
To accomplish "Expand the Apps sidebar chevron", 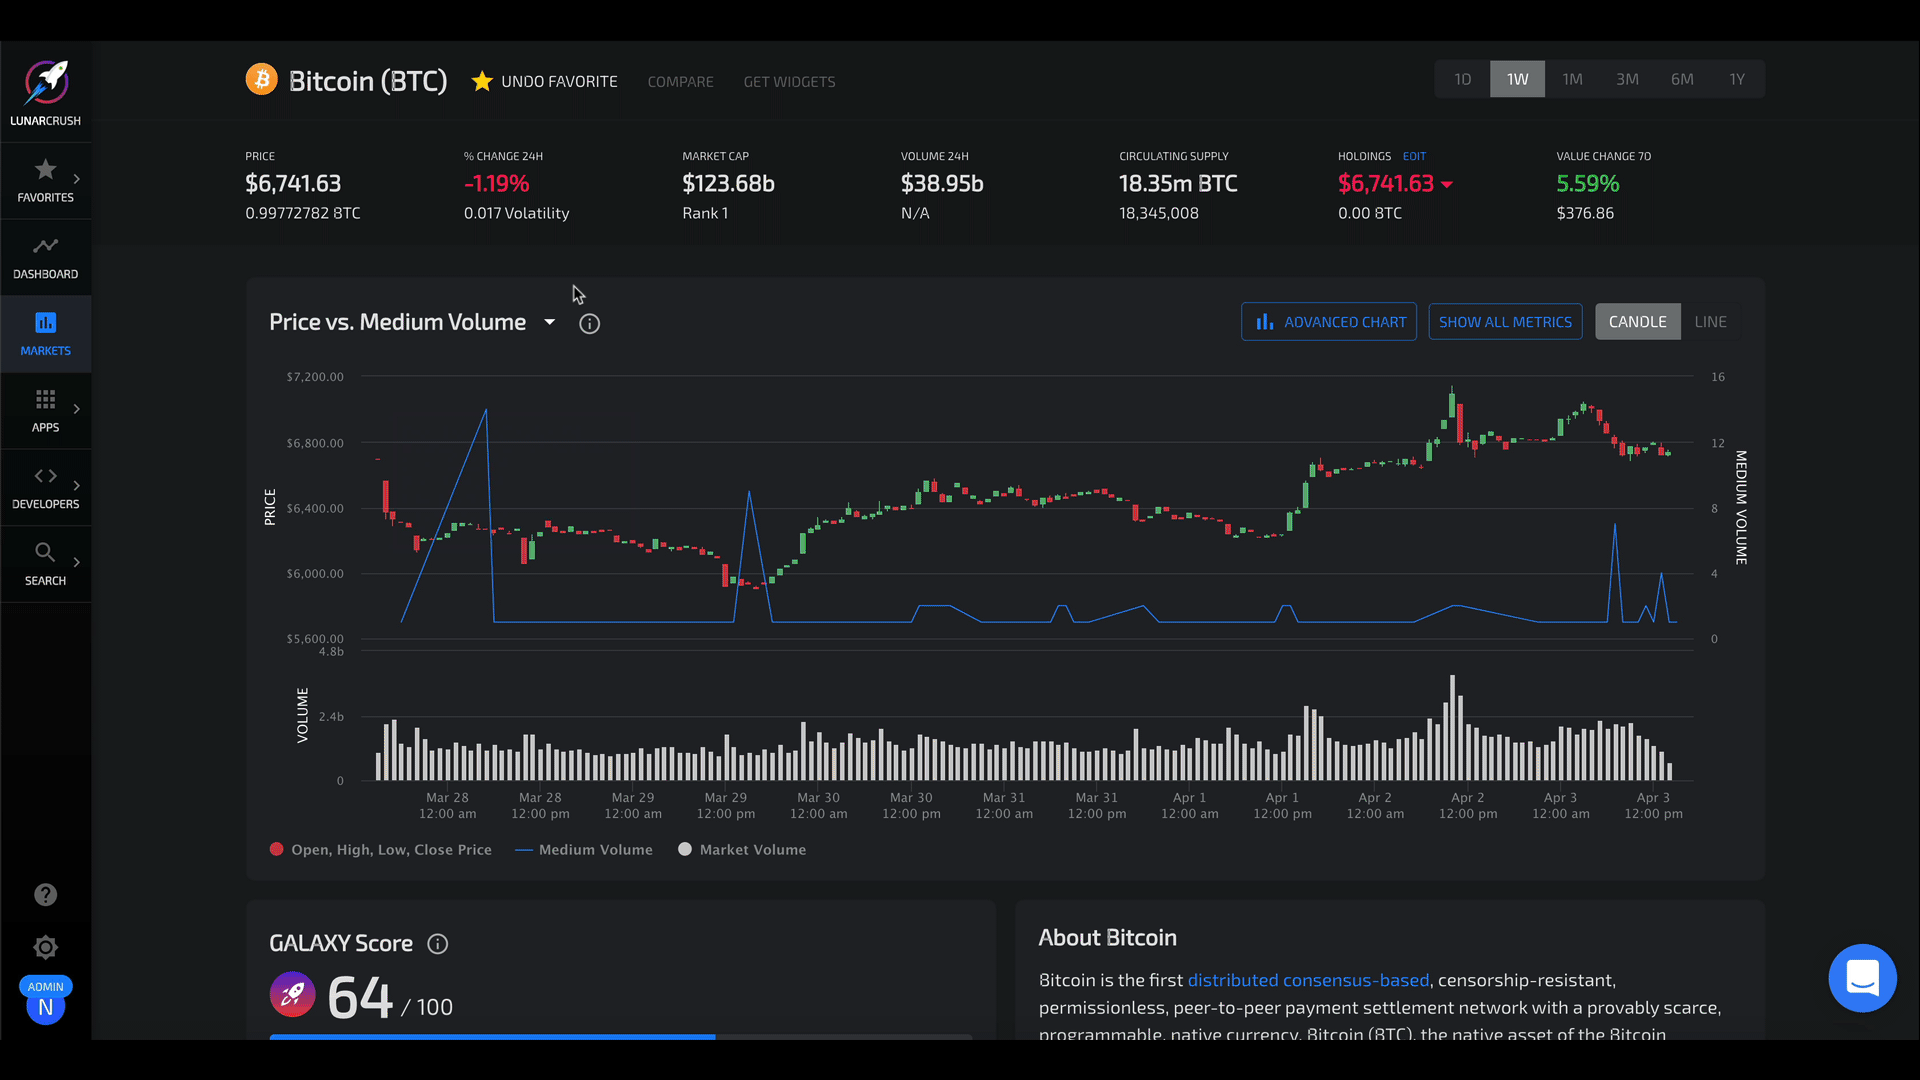I will pos(76,409).
